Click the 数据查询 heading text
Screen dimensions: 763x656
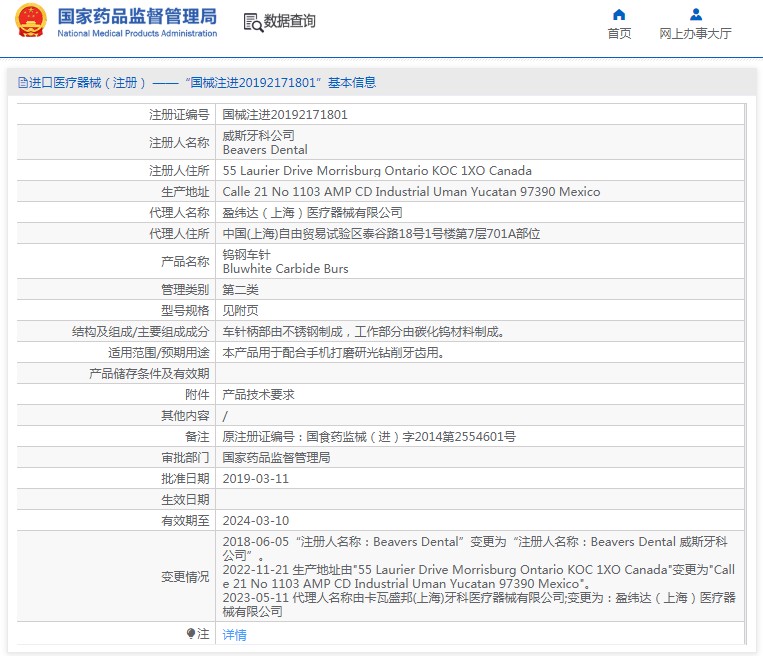point(290,21)
